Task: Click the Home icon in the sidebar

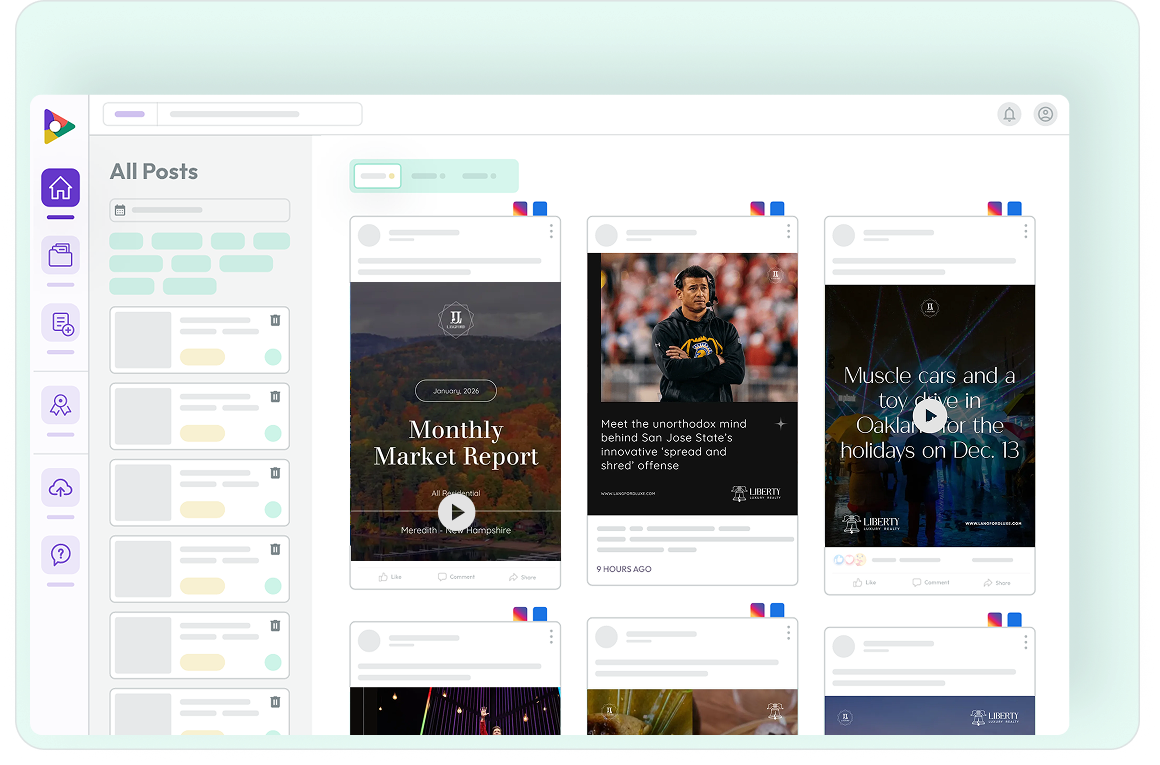Action: [60, 187]
